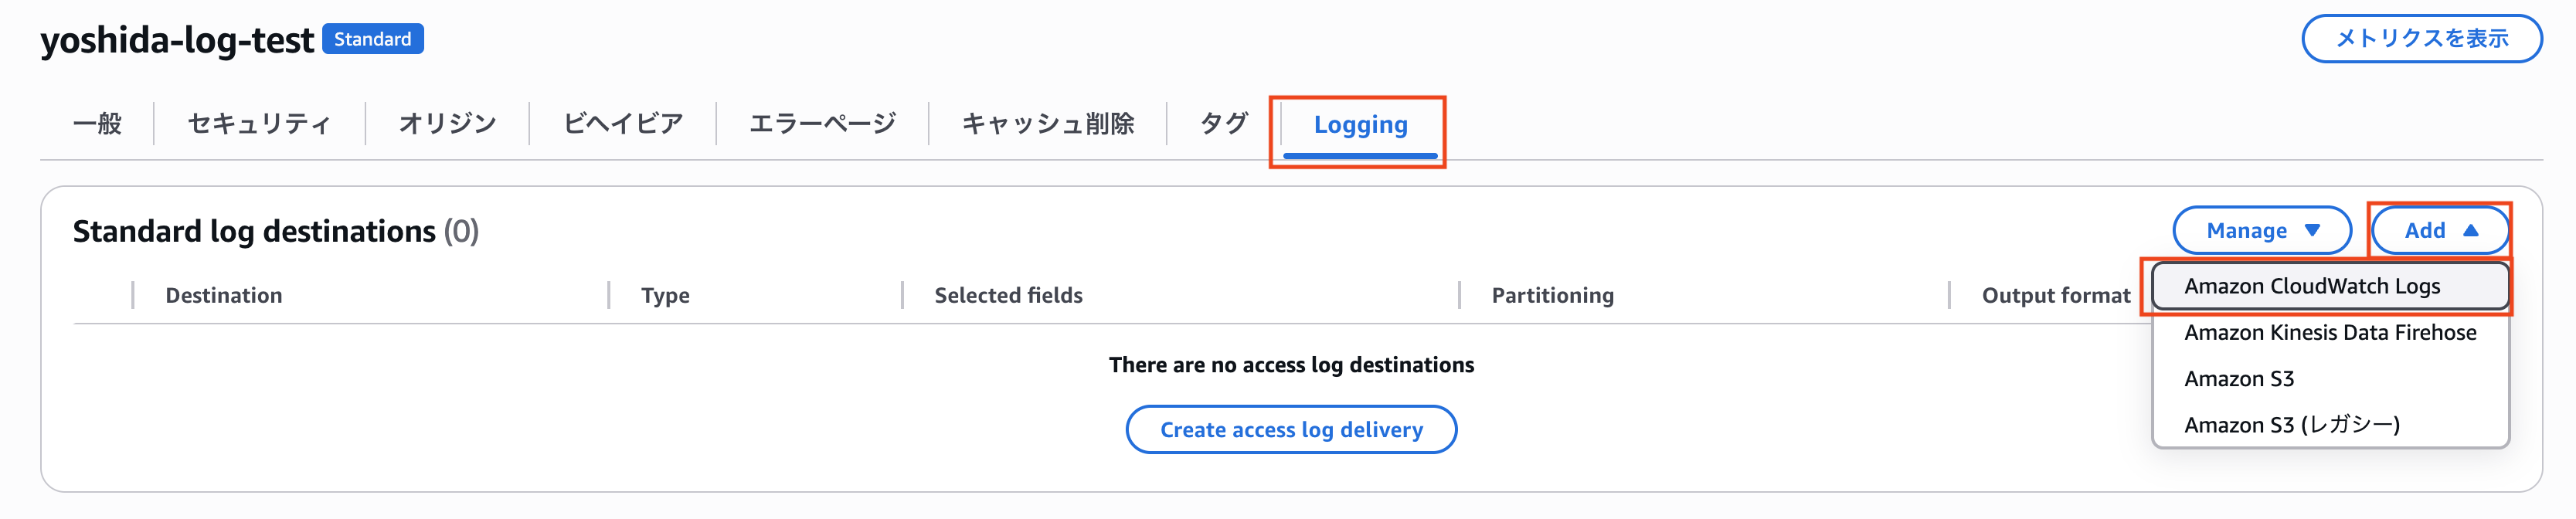Open the セキュリティ tab
This screenshot has width=2576, height=519.
[259, 124]
